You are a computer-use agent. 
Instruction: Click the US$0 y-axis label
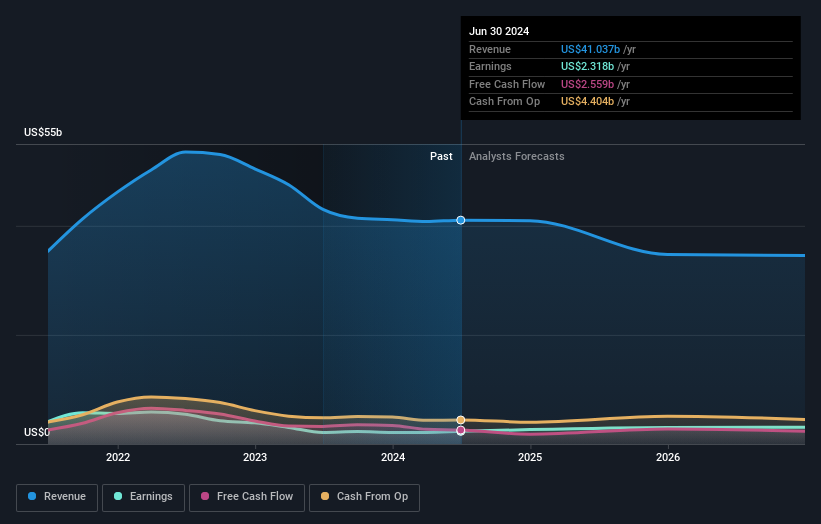[37, 432]
